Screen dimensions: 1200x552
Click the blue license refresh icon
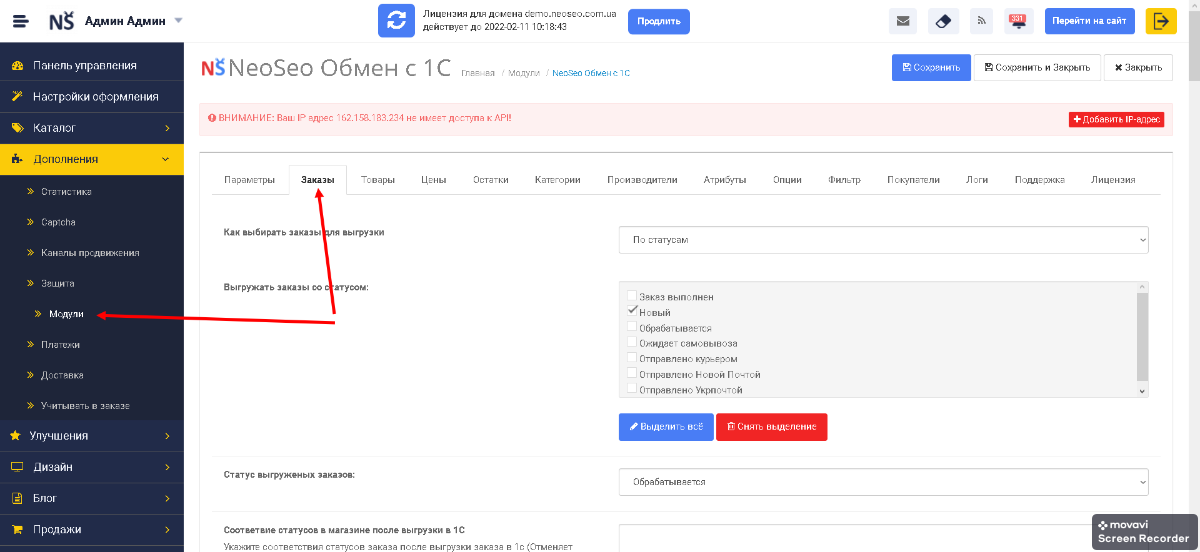pos(396,21)
